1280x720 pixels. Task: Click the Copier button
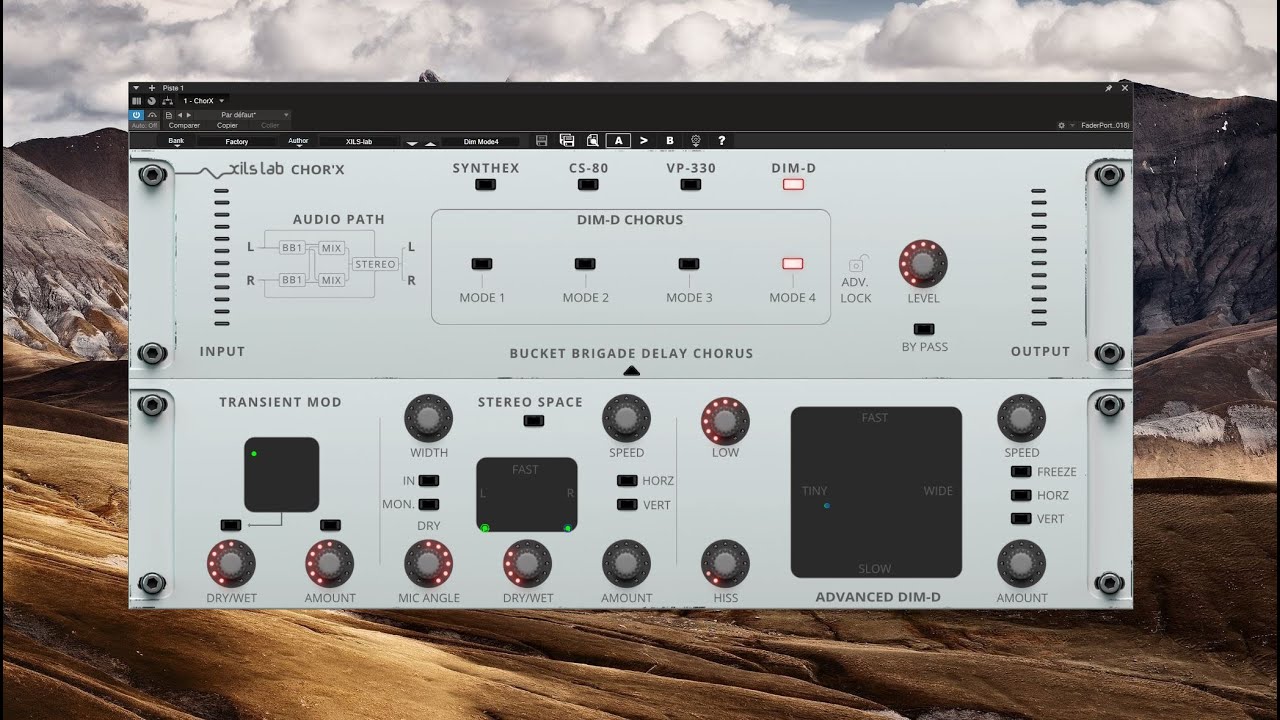[x=227, y=125]
